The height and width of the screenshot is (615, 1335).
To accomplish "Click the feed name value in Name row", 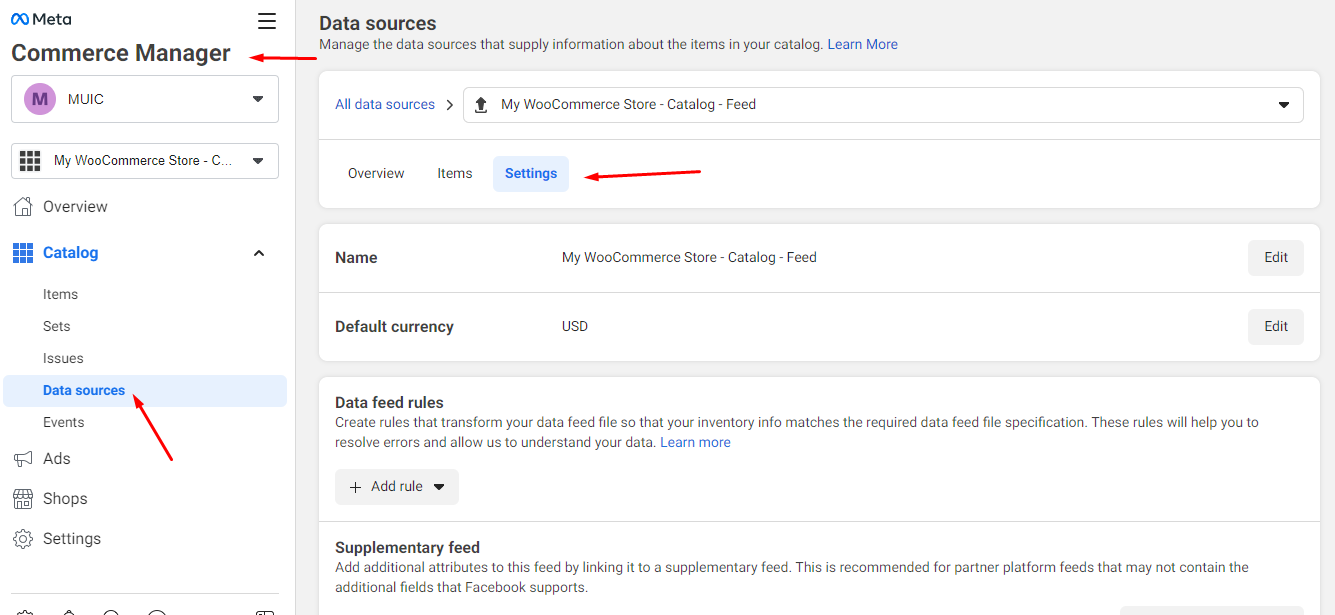I will pos(689,258).
